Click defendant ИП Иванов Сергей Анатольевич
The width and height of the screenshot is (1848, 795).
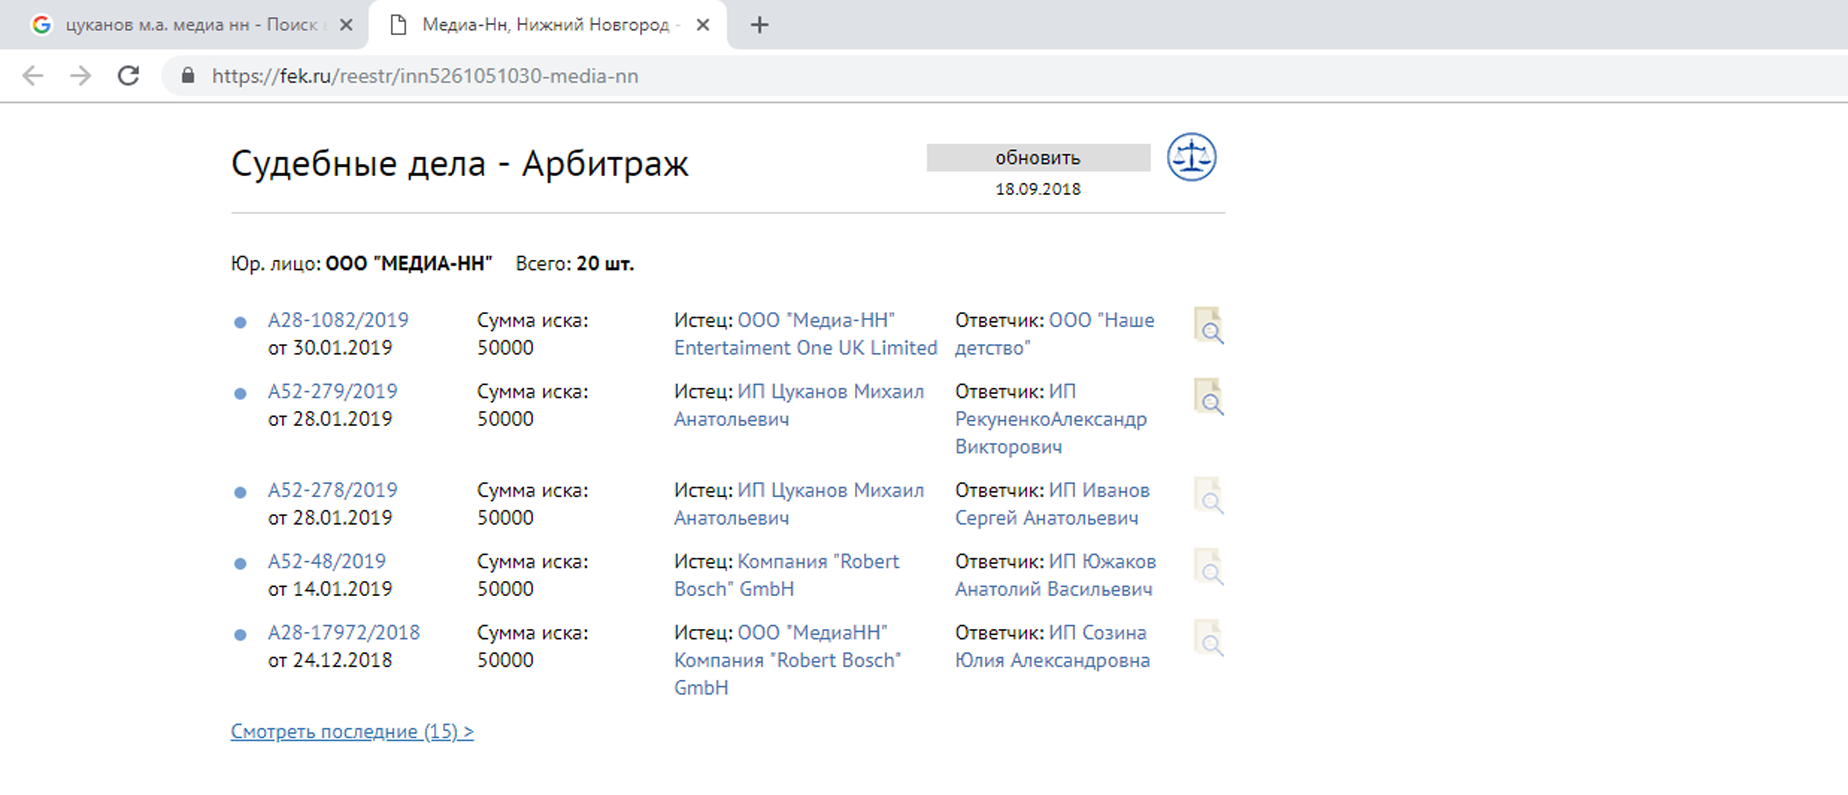pos(1052,504)
